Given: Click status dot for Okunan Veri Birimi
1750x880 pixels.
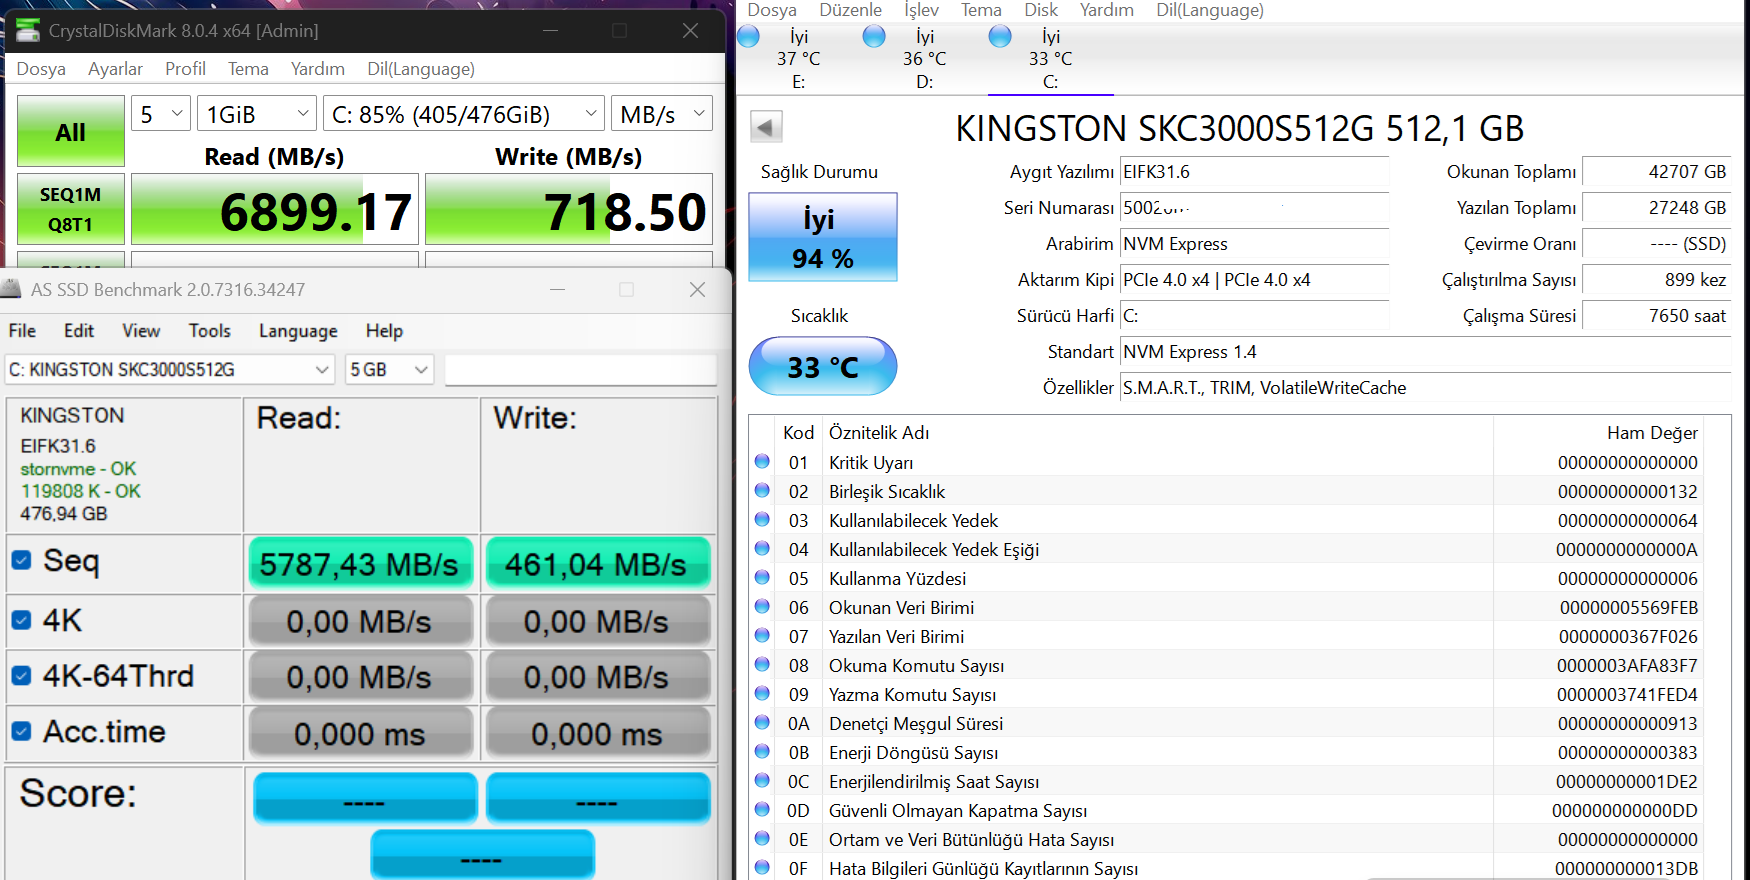Looking at the screenshot, I should click(x=762, y=607).
